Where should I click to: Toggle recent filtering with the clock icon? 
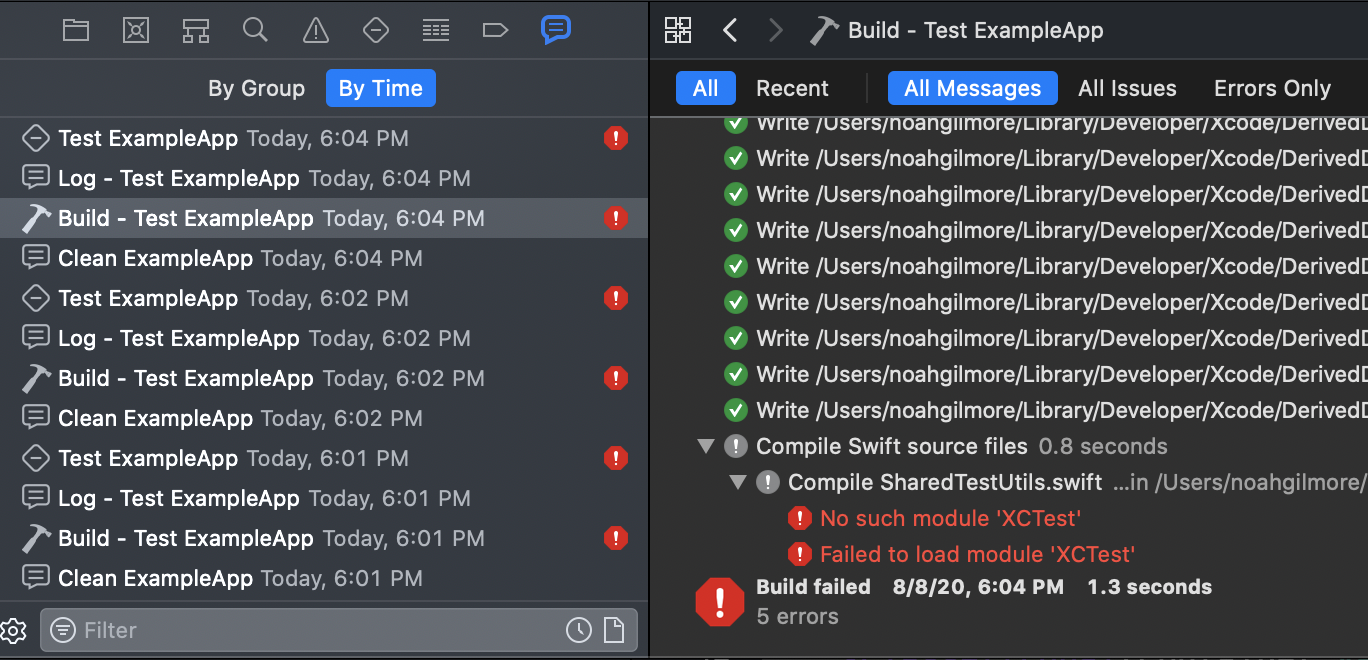[x=580, y=630]
